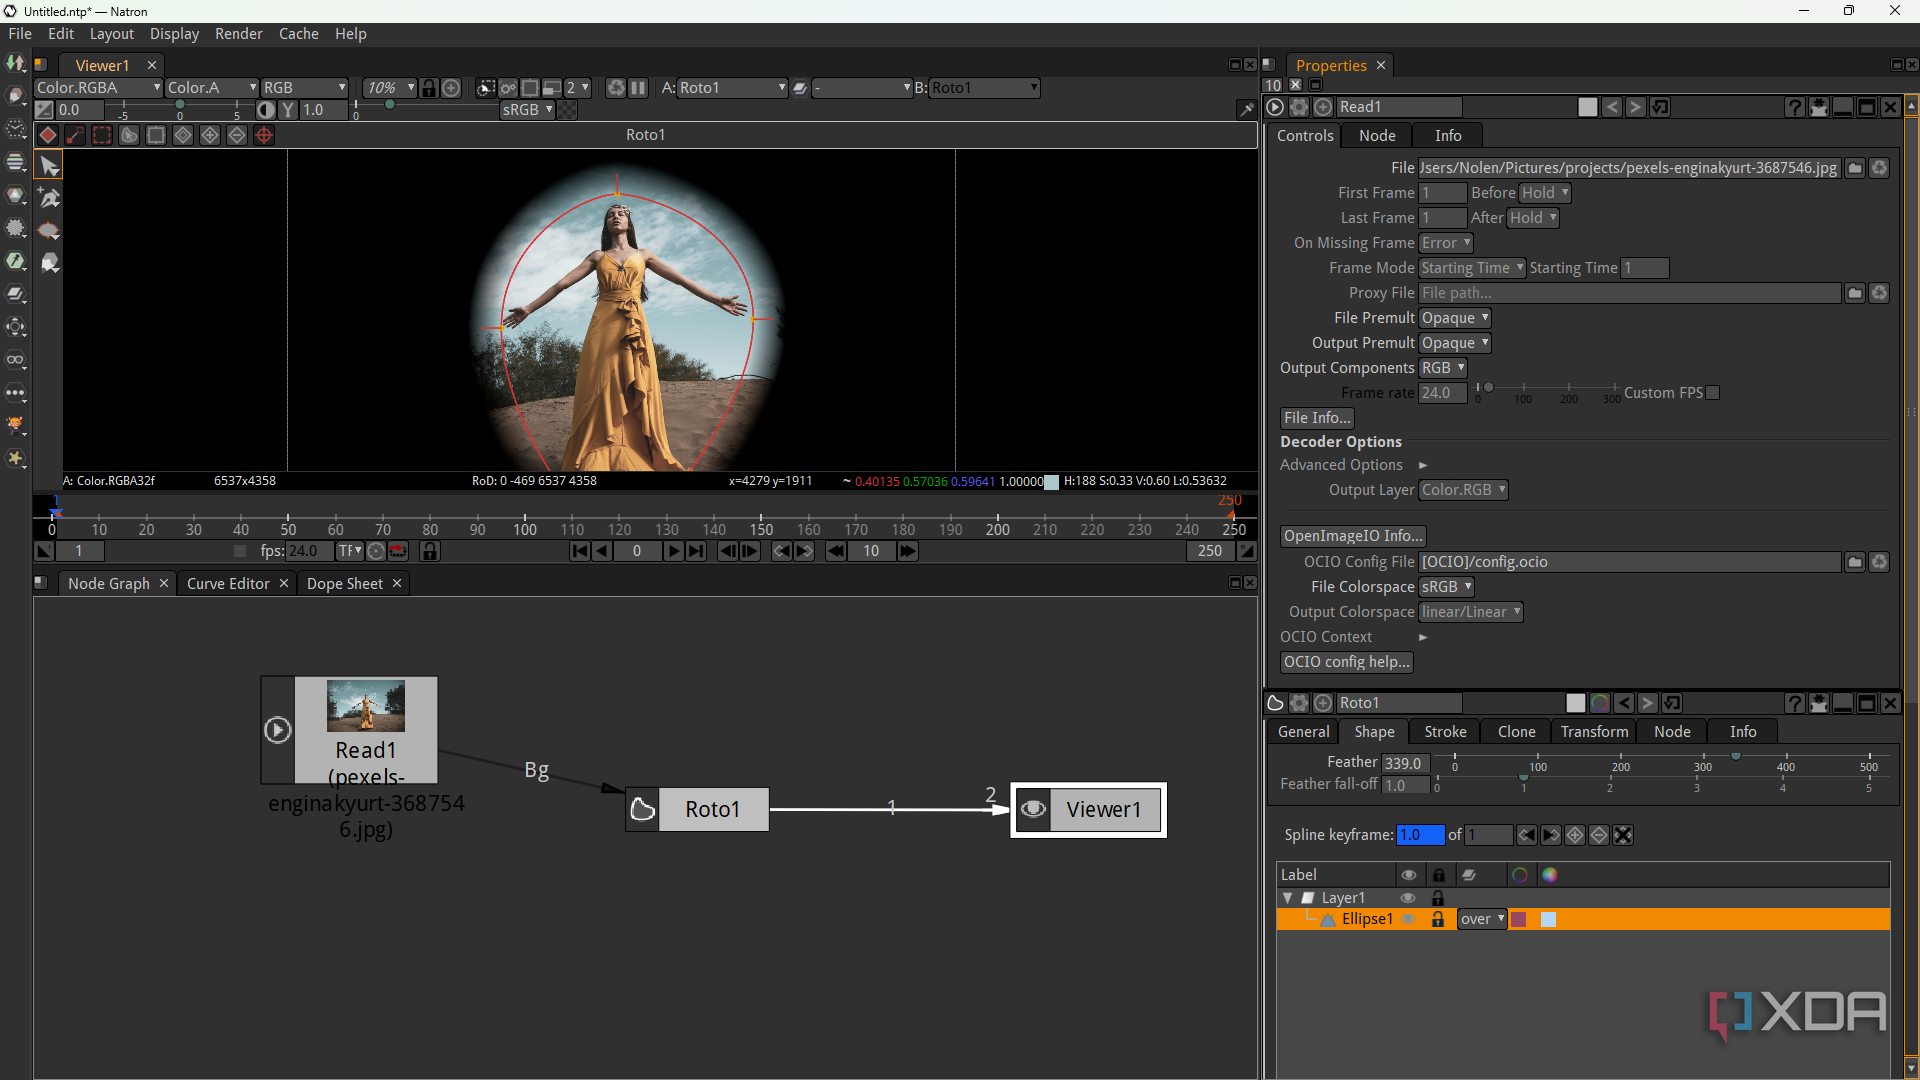Open the viewer zoom 10% dropdown
The image size is (1920, 1080).
point(389,88)
